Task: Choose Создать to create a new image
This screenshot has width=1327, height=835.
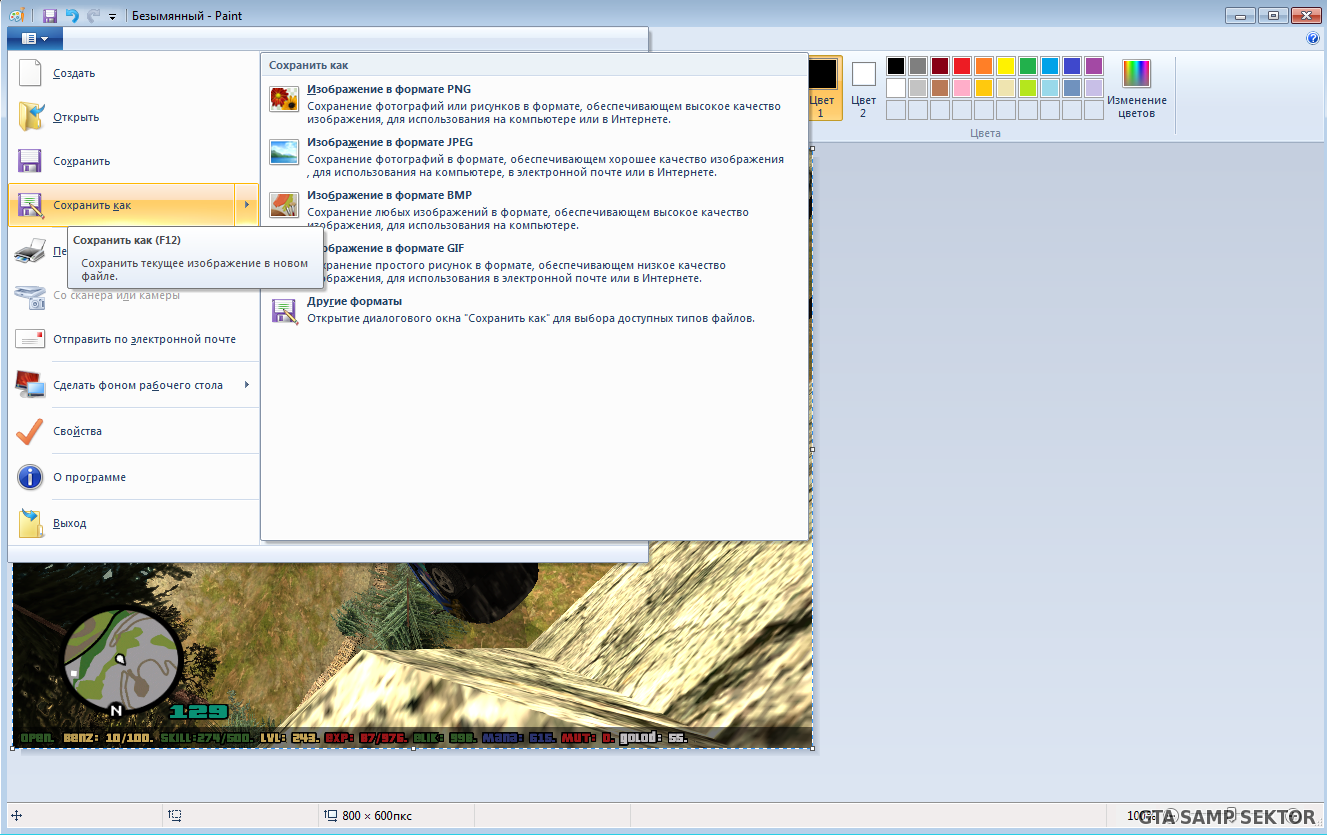Action: coord(133,73)
